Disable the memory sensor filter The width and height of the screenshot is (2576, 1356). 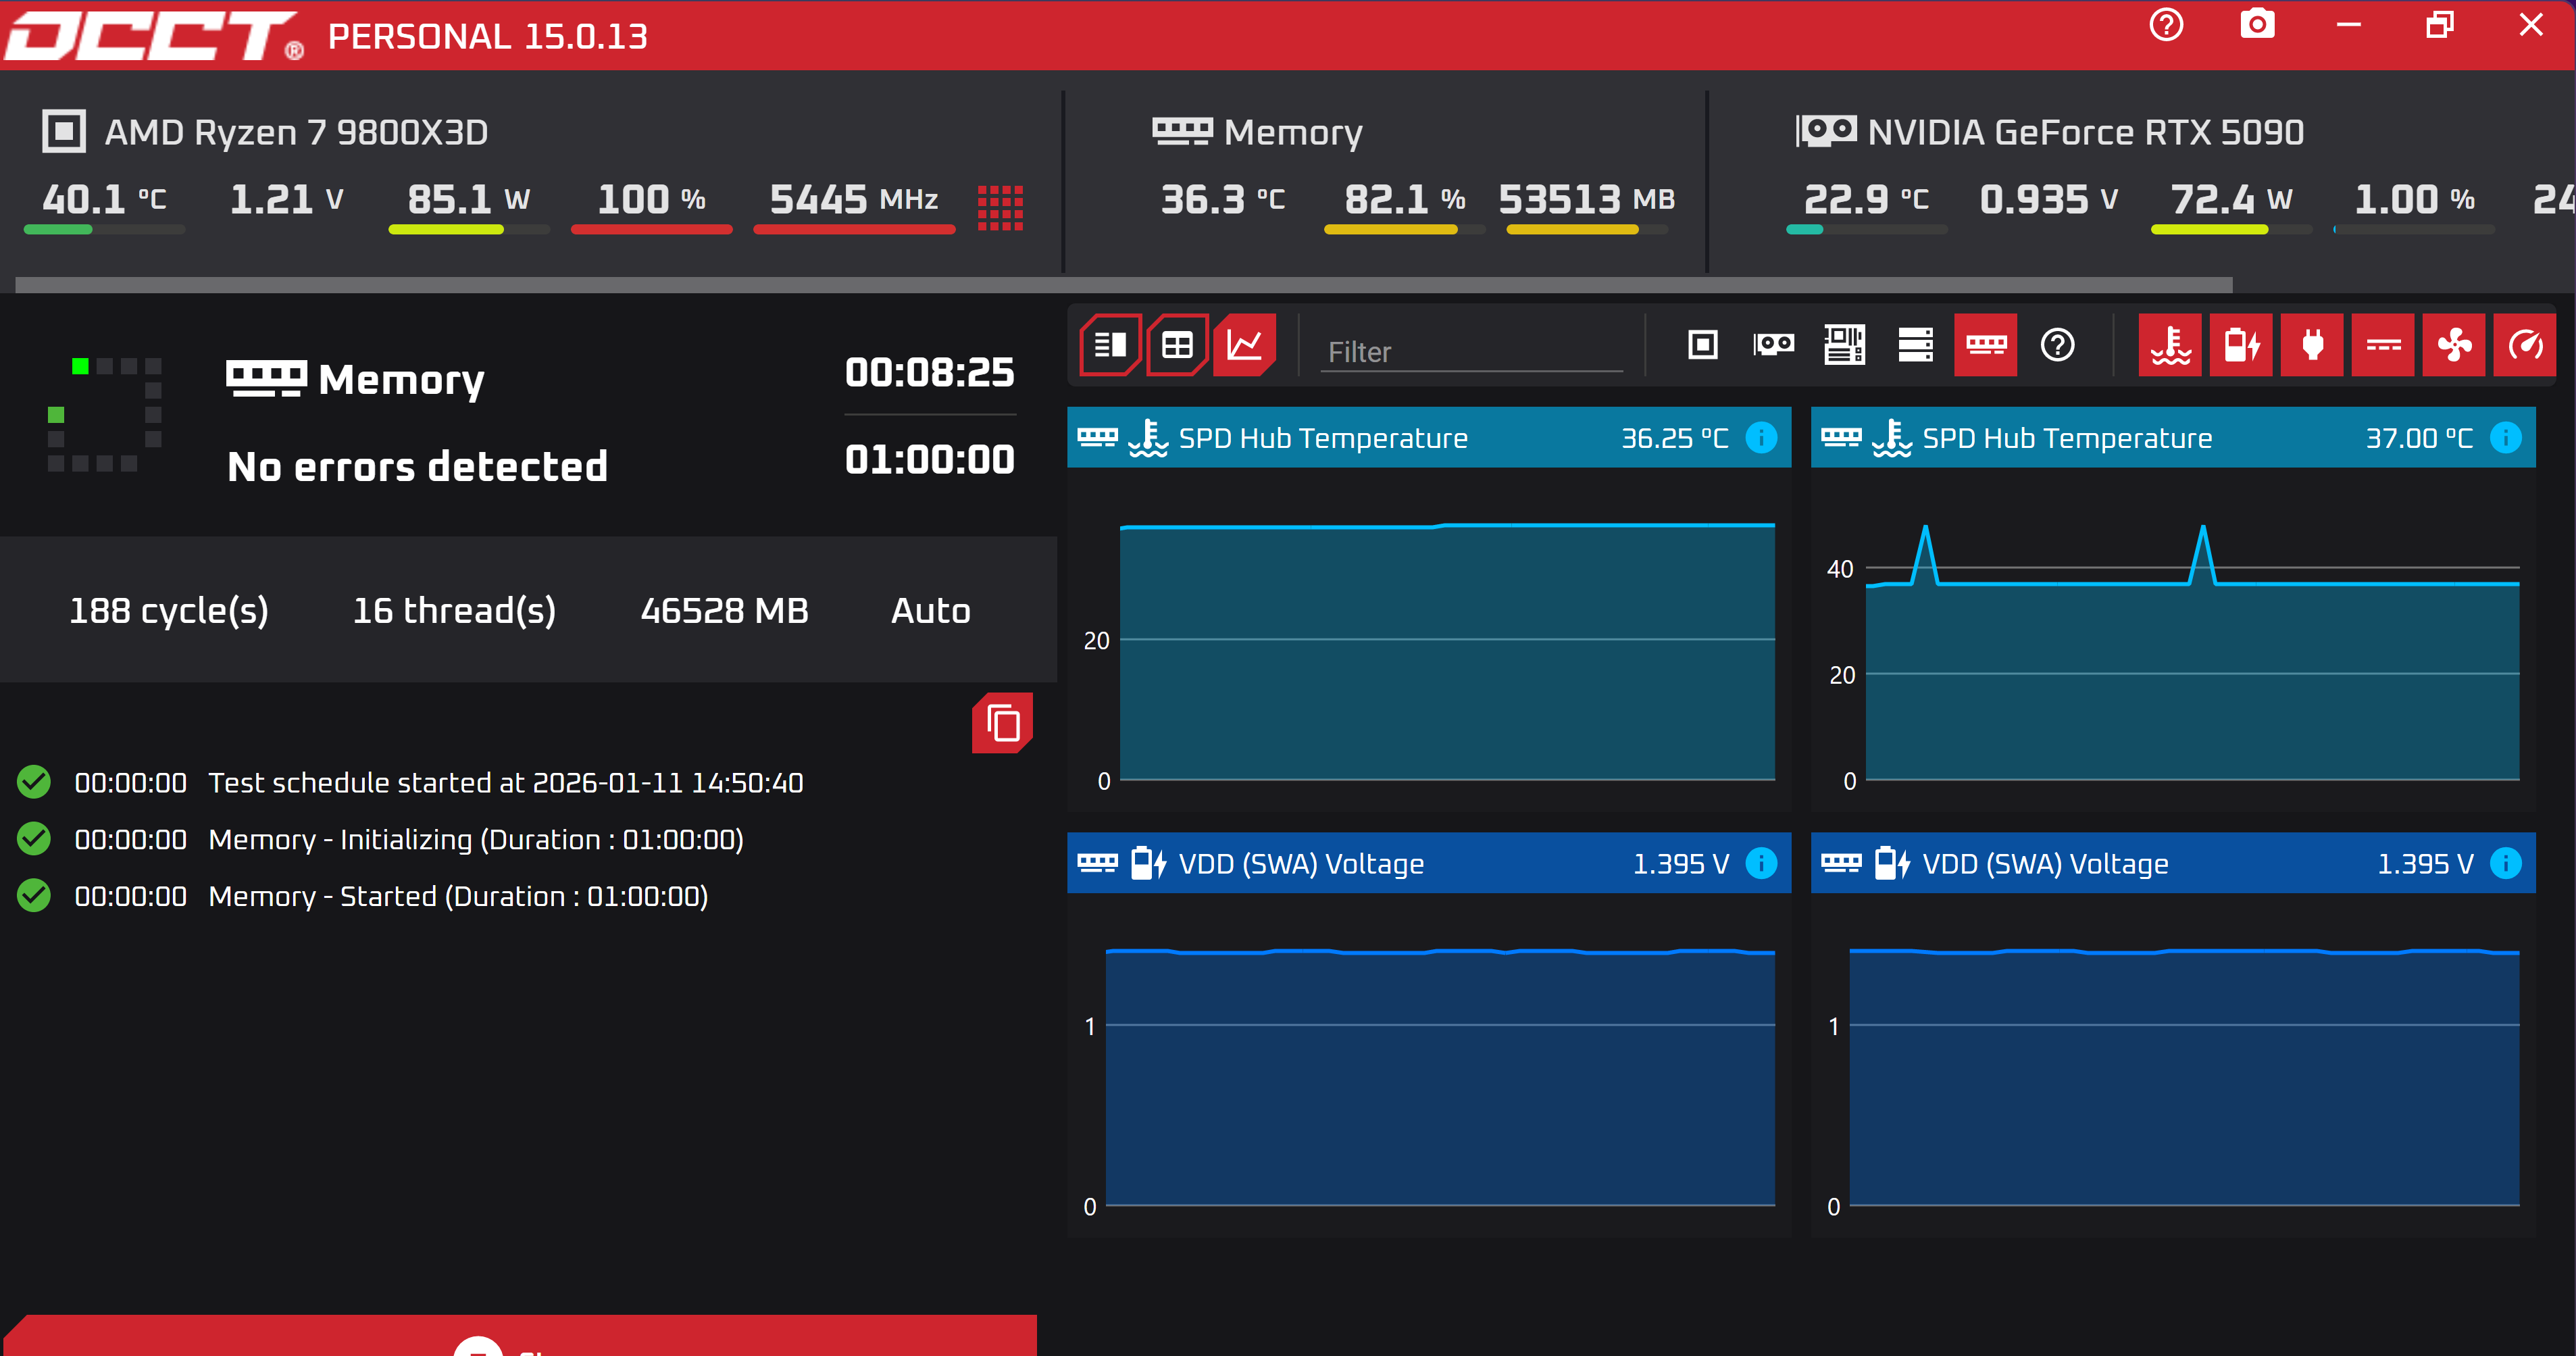point(1985,345)
